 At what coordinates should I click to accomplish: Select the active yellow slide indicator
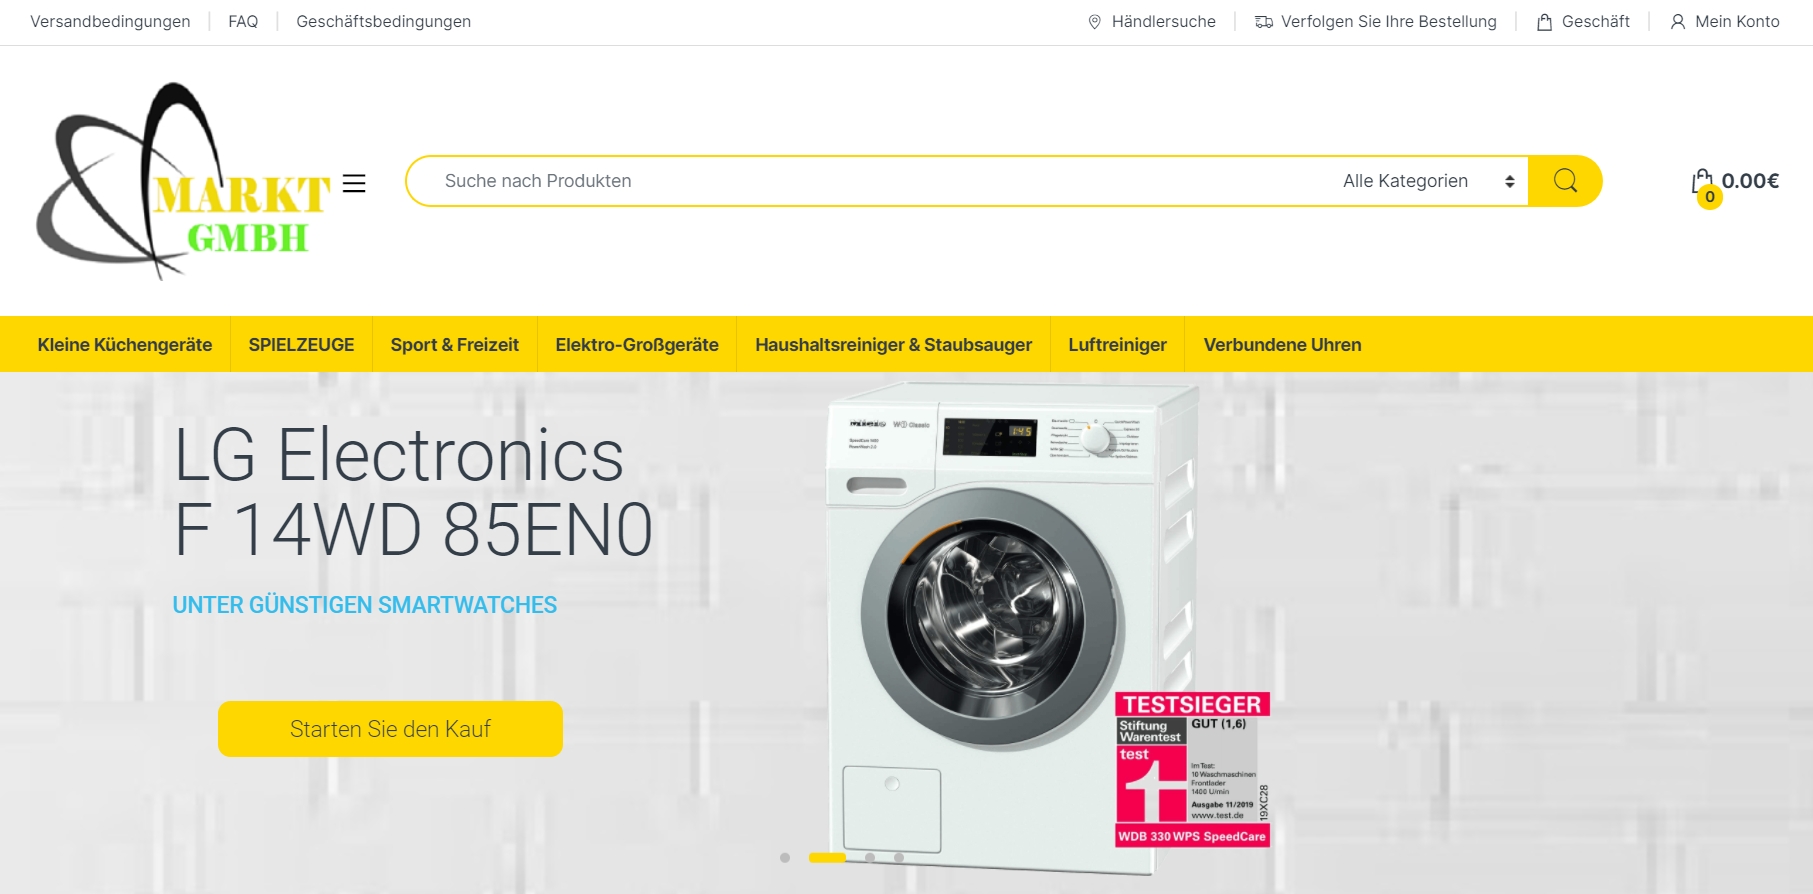(x=827, y=857)
